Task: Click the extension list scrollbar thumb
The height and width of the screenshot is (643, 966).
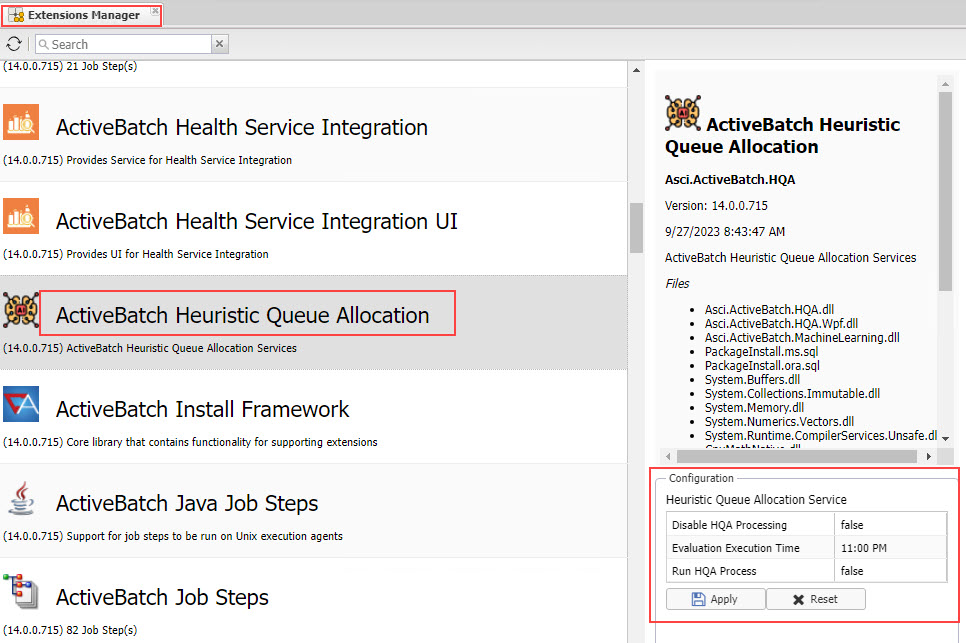Action: coord(636,228)
